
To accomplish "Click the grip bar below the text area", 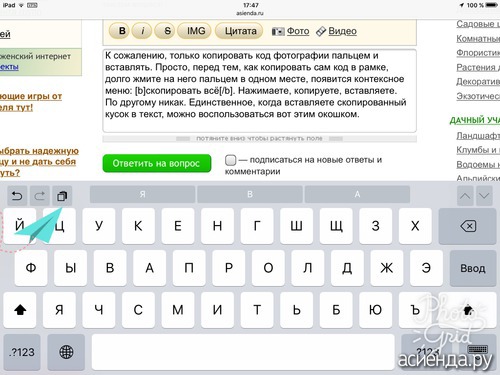I will [x=259, y=139].
